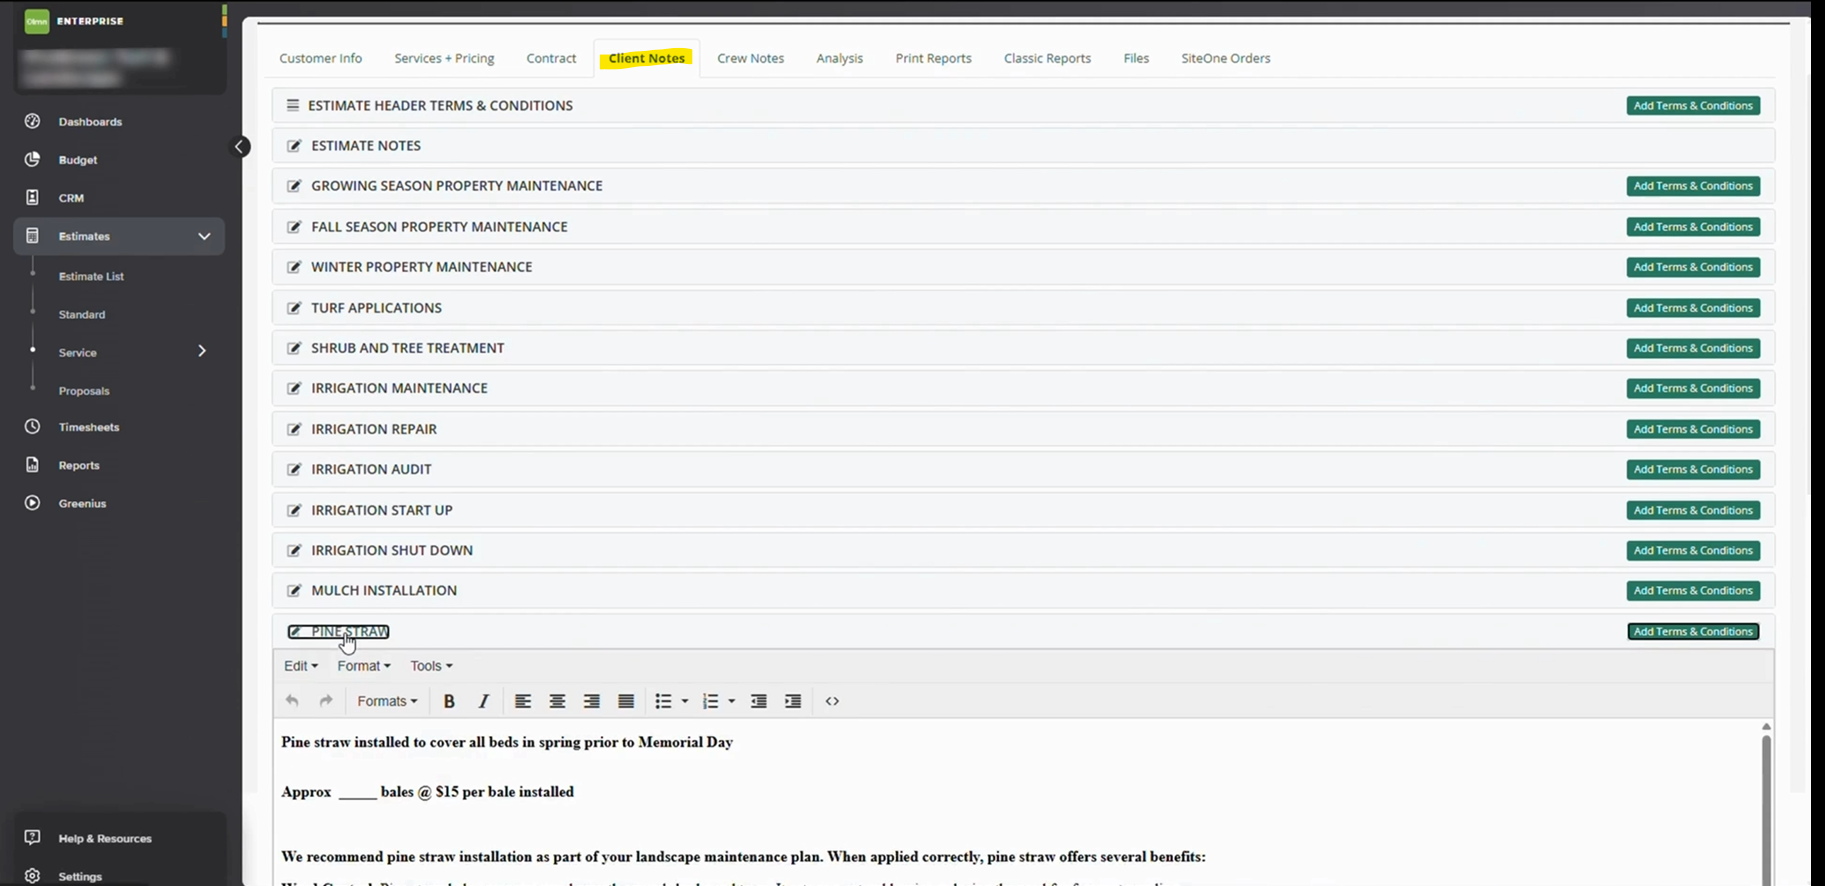Add Terms & Conditions for Growing Season
1825x886 pixels.
[x=1693, y=186]
